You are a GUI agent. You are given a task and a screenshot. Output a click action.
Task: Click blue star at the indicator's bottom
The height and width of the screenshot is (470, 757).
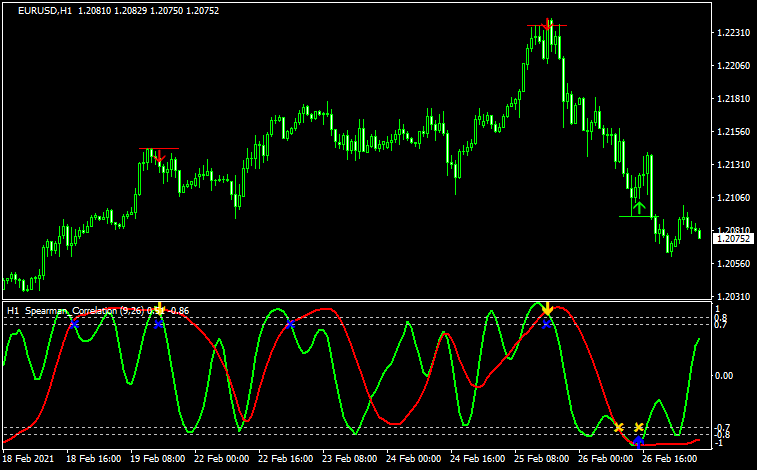point(638,440)
